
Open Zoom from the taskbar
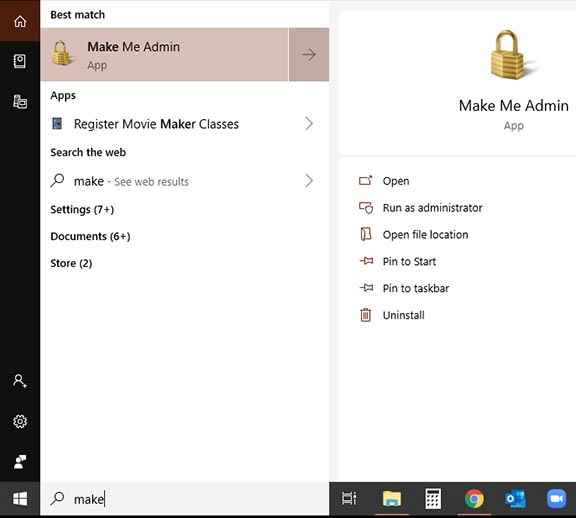click(557, 499)
